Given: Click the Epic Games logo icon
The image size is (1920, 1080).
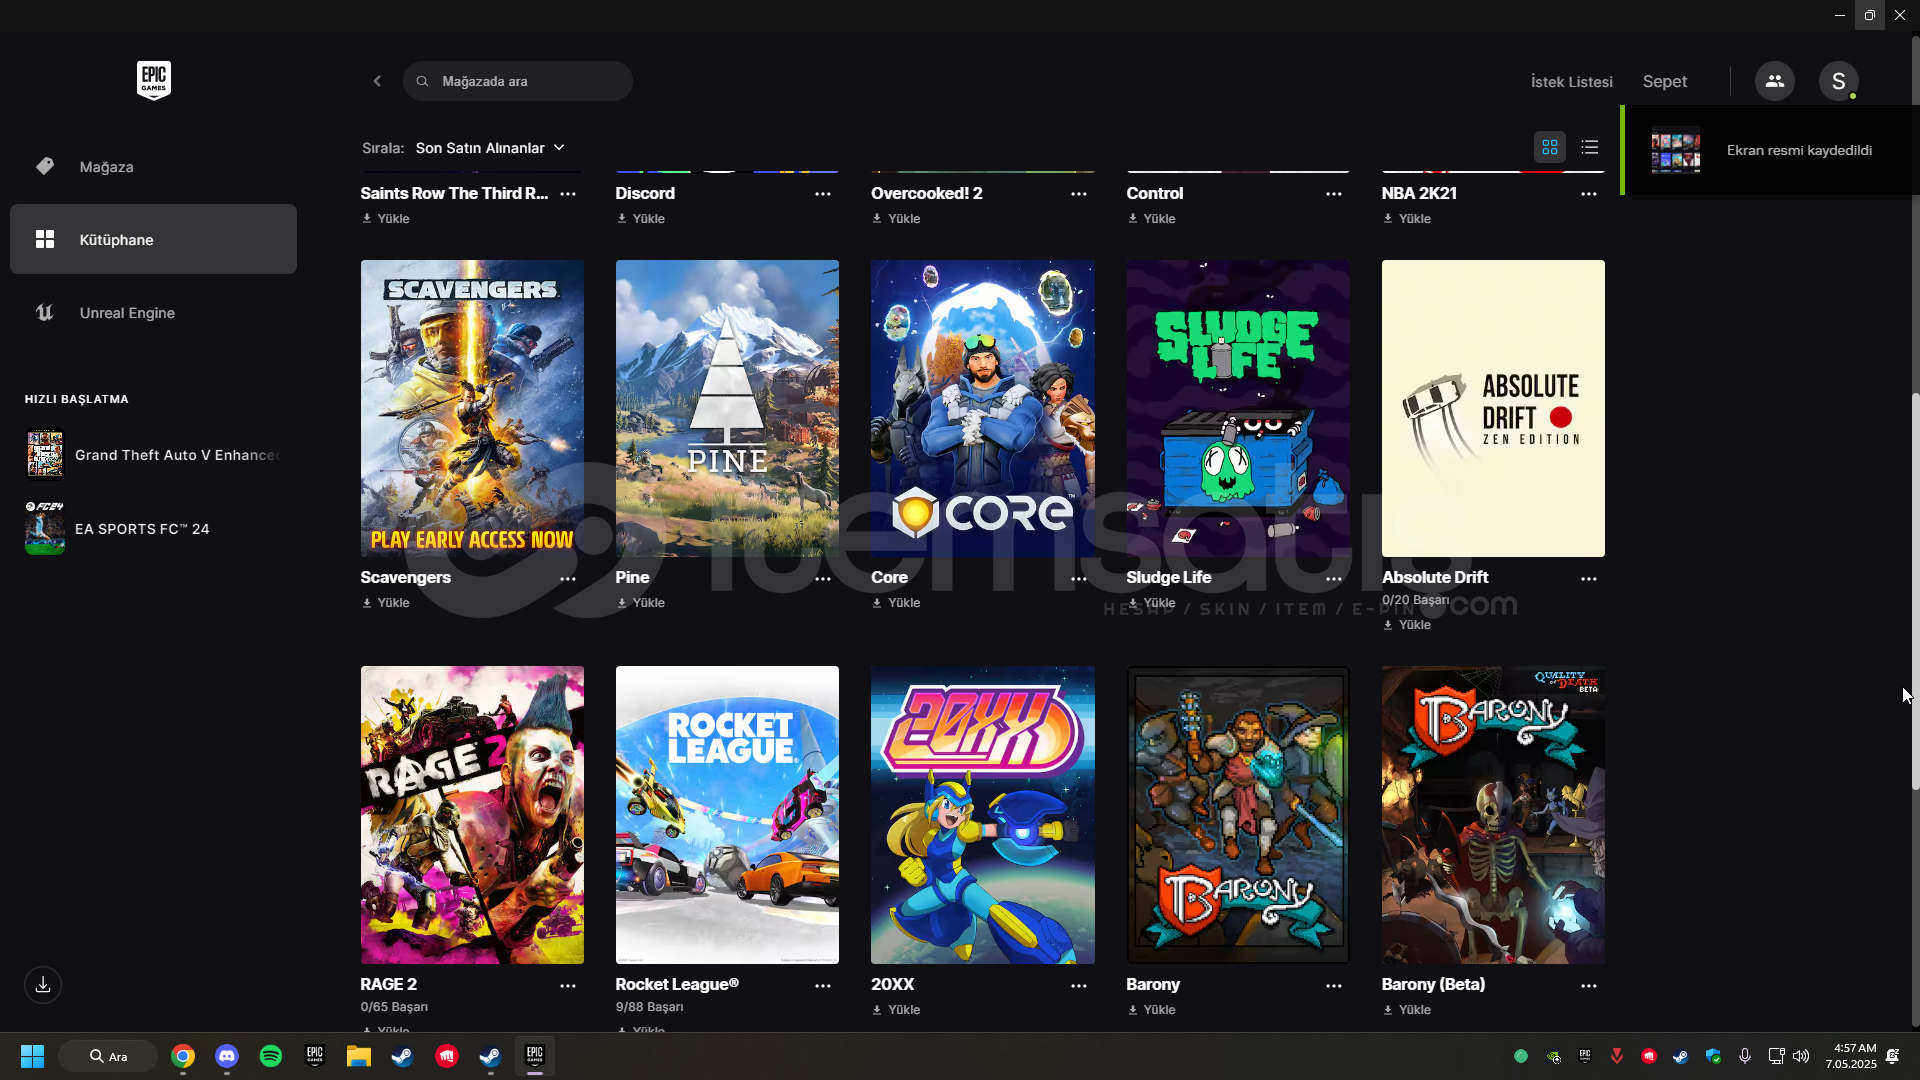Looking at the screenshot, I should [x=153, y=80].
